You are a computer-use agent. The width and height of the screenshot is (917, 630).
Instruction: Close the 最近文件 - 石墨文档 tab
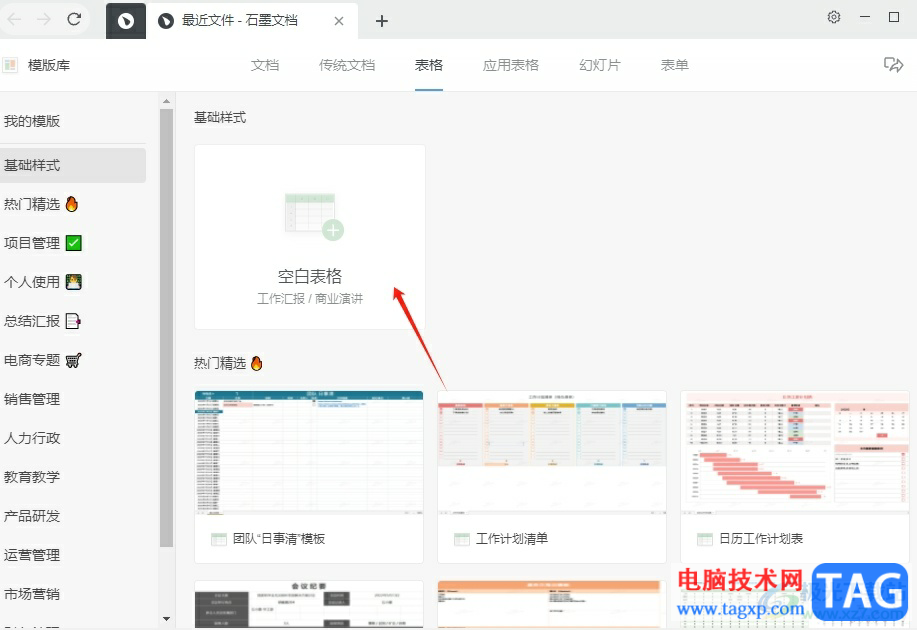(339, 21)
